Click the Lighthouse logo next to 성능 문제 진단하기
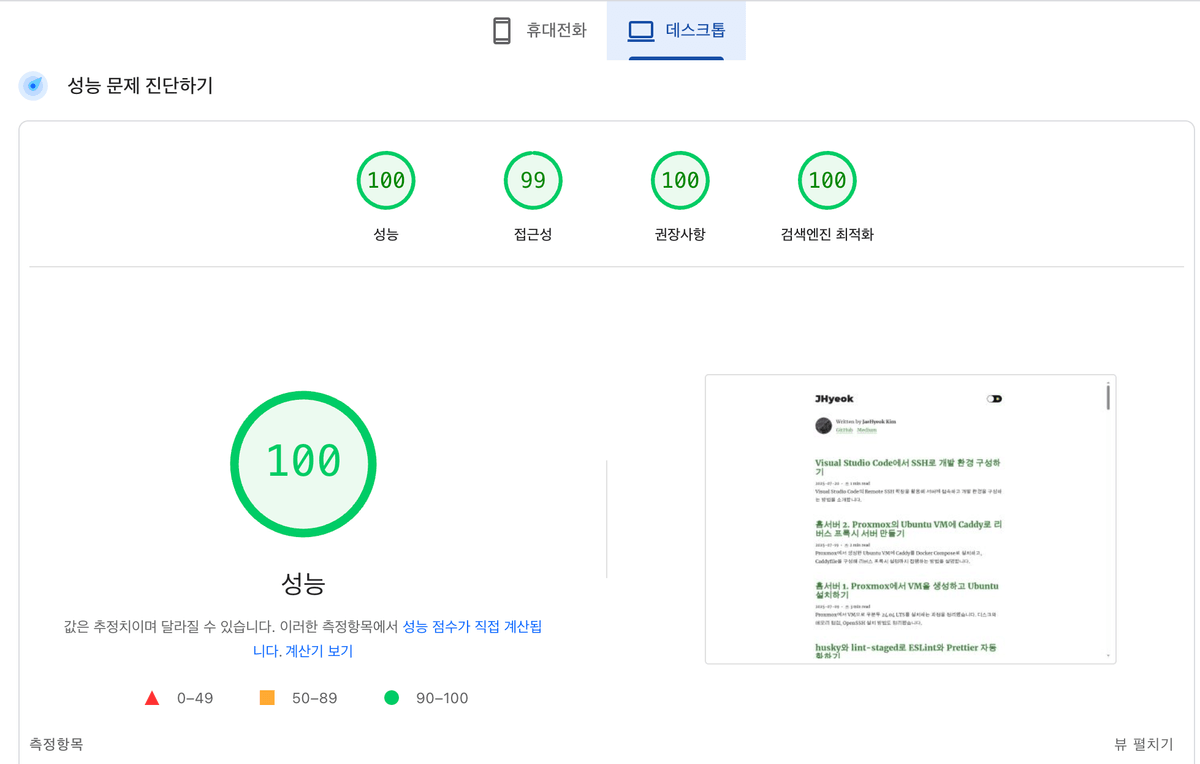 (x=33, y=86)
